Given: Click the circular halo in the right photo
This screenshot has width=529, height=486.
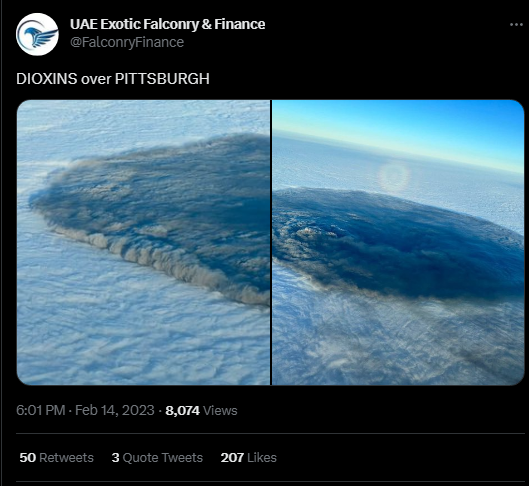Looking at the screenshot, I should 394,176.
